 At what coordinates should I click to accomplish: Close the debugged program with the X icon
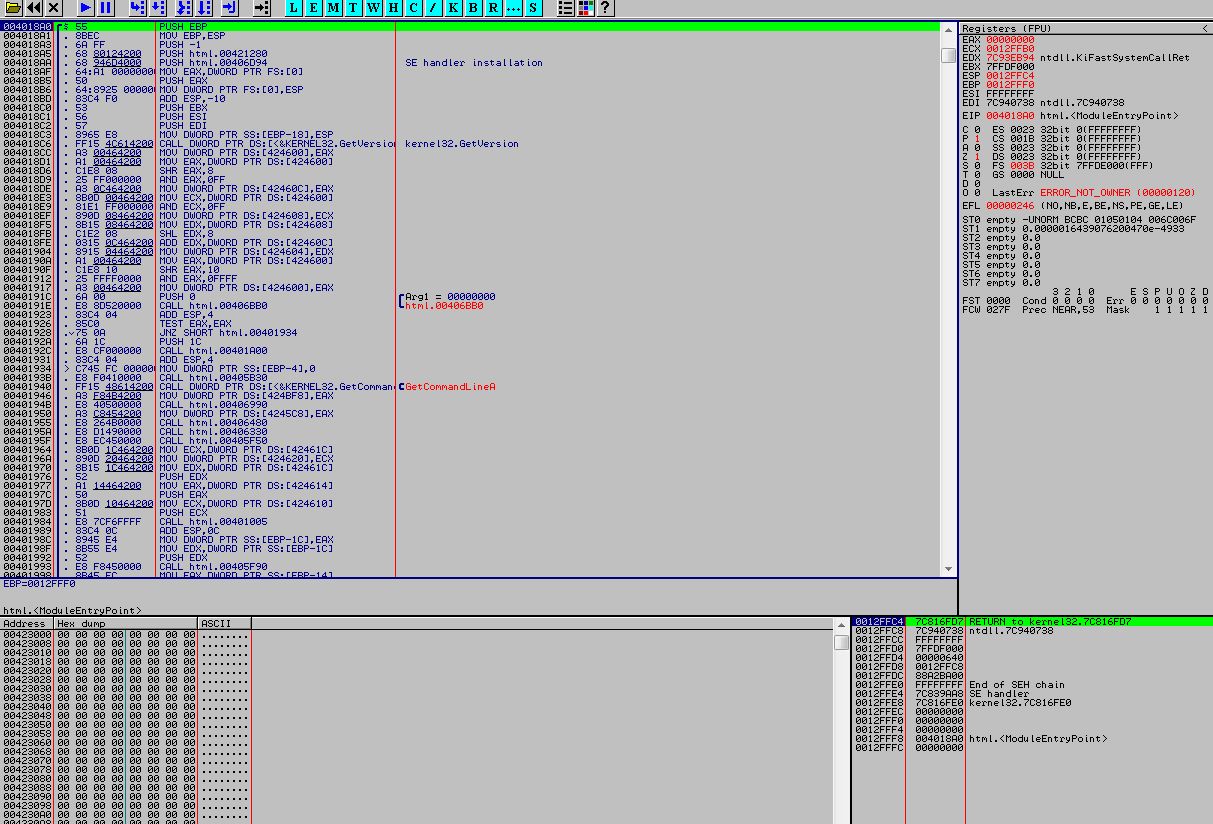54,8
